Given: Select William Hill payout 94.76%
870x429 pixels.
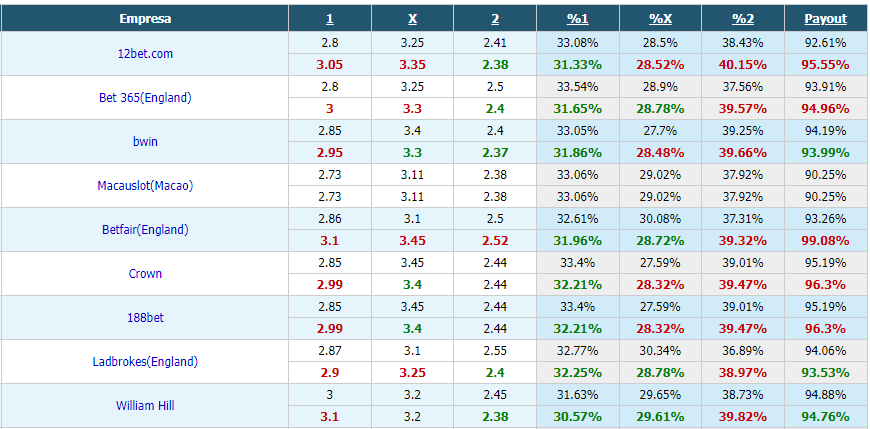Looking at the screenshot, I should pos(826,417).
